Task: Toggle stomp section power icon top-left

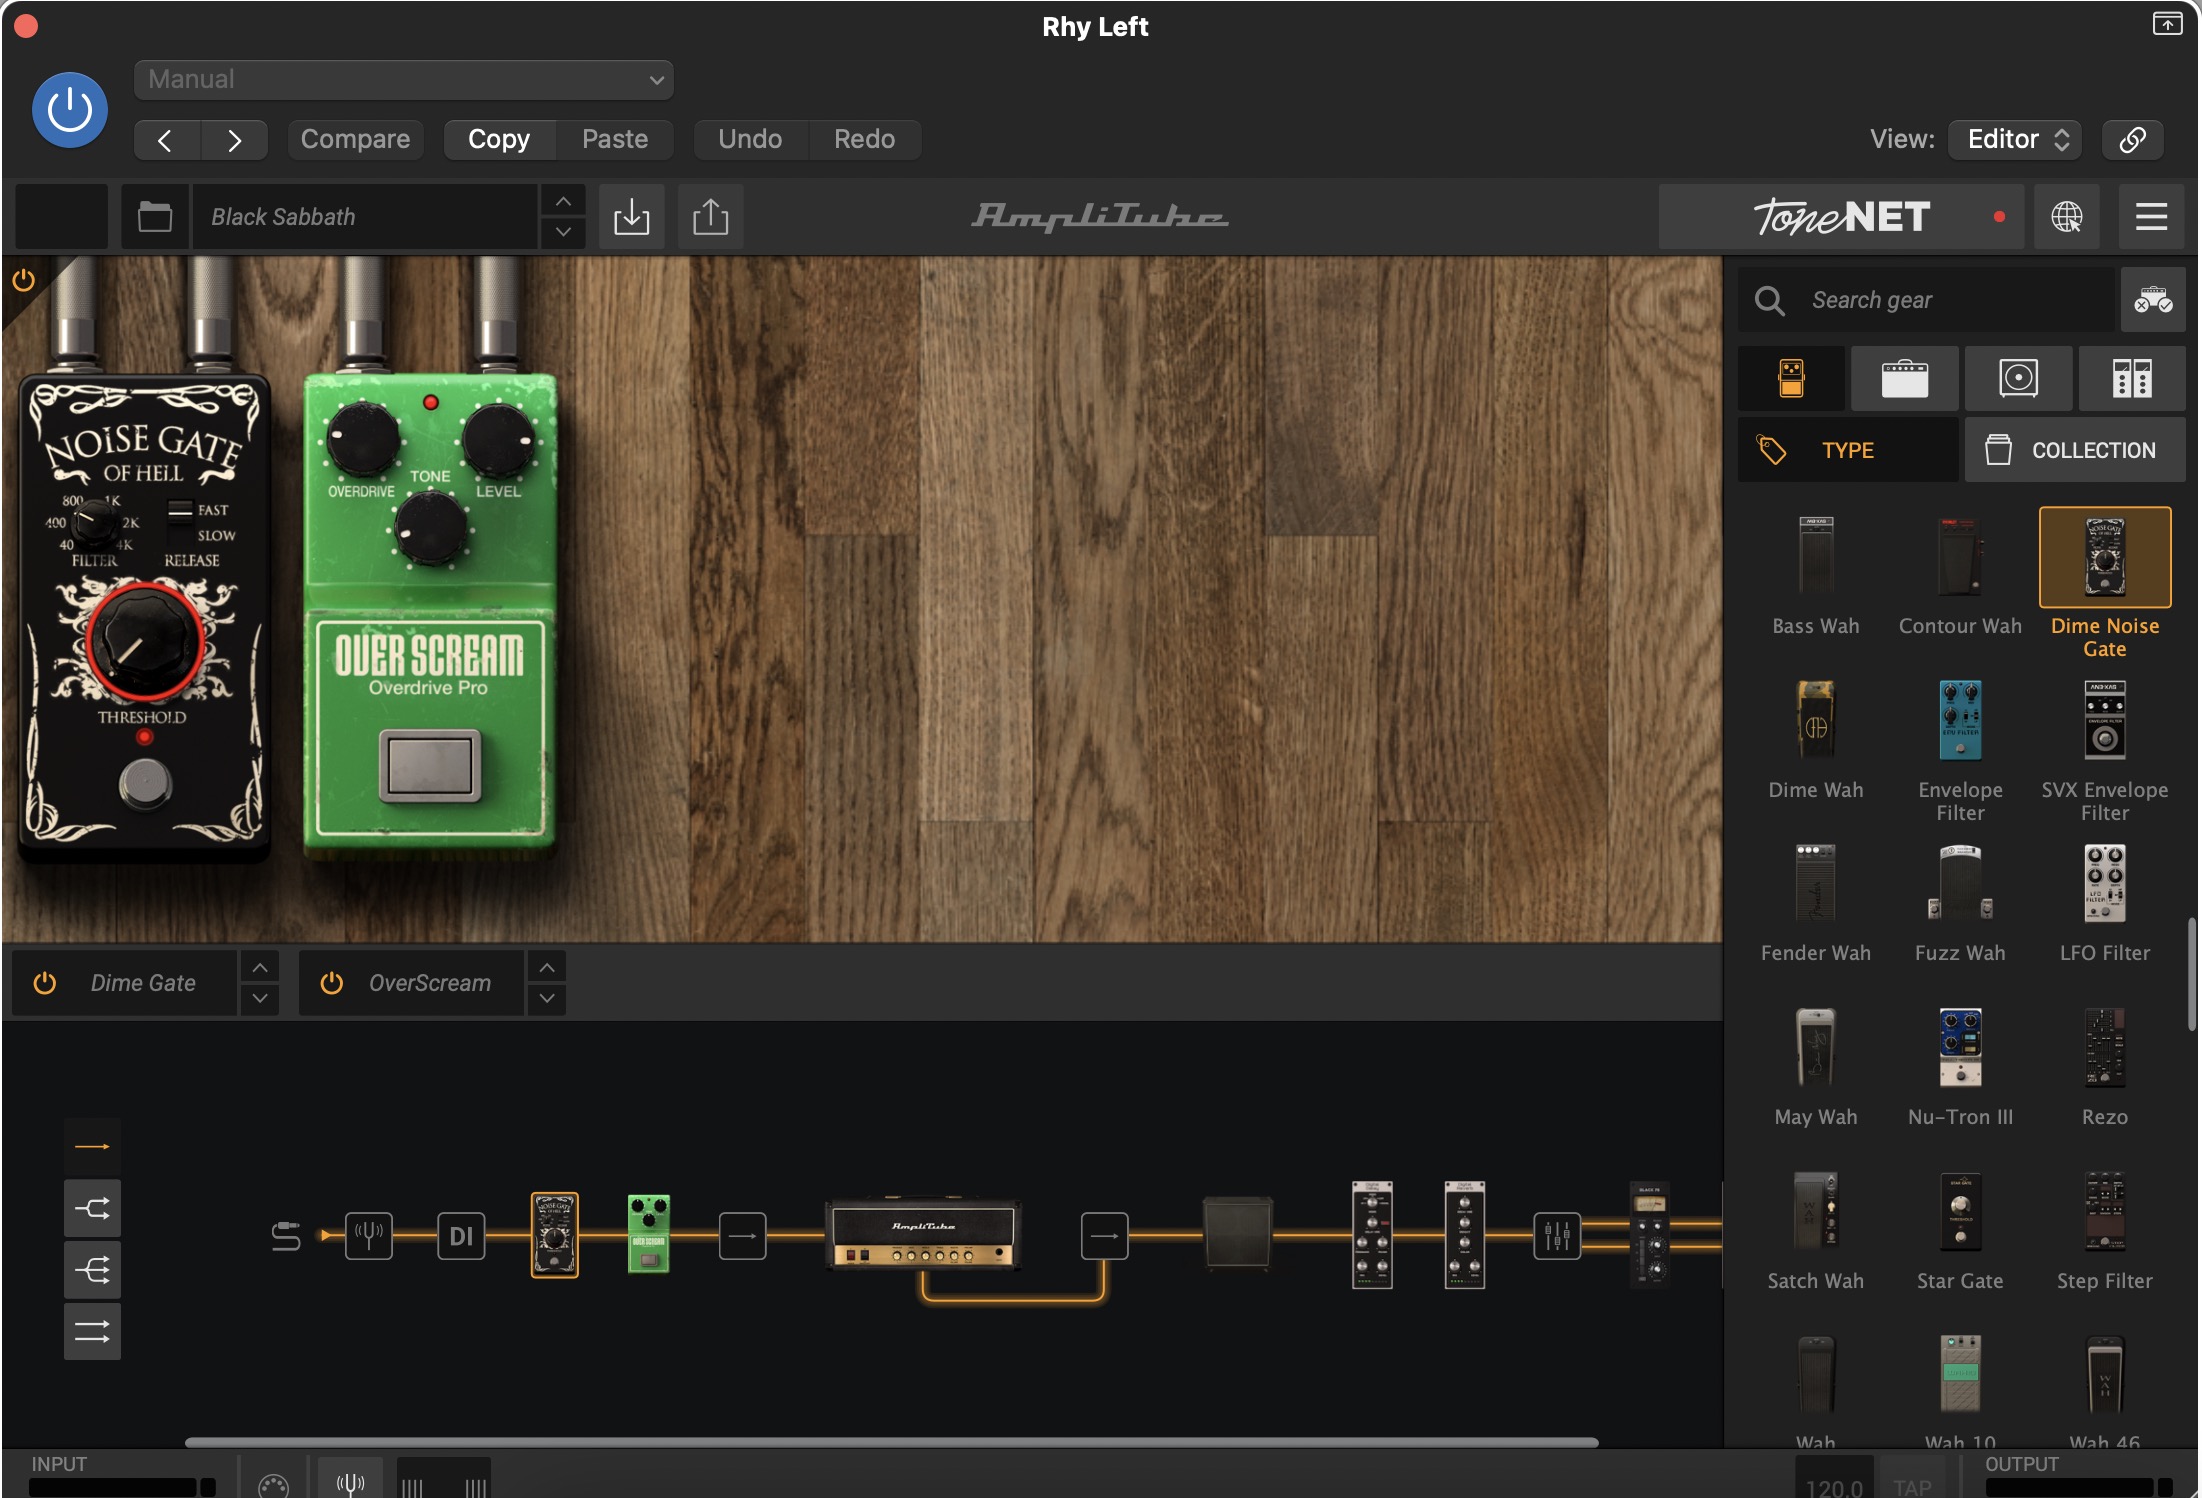Action: 24,280
